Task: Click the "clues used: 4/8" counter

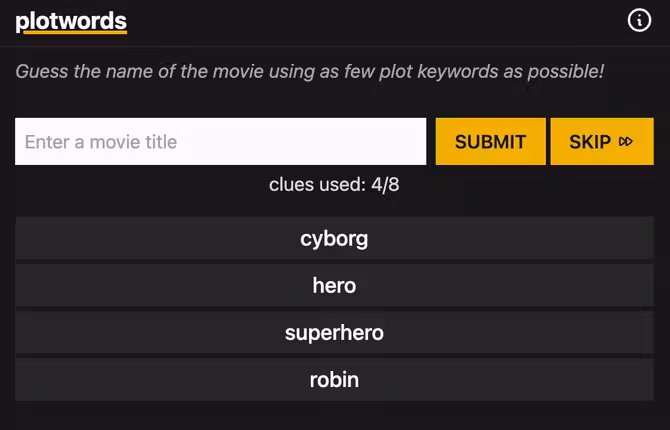Action: pyautogui.click(x=334, y=185)
